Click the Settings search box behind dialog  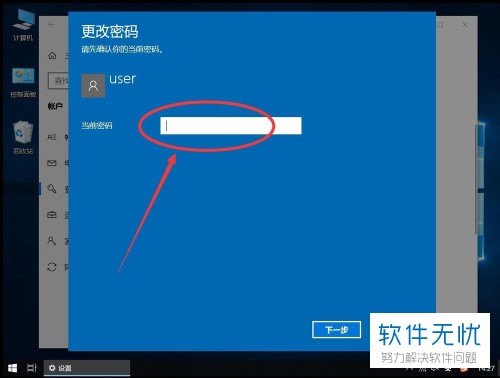tap(59, 80)
